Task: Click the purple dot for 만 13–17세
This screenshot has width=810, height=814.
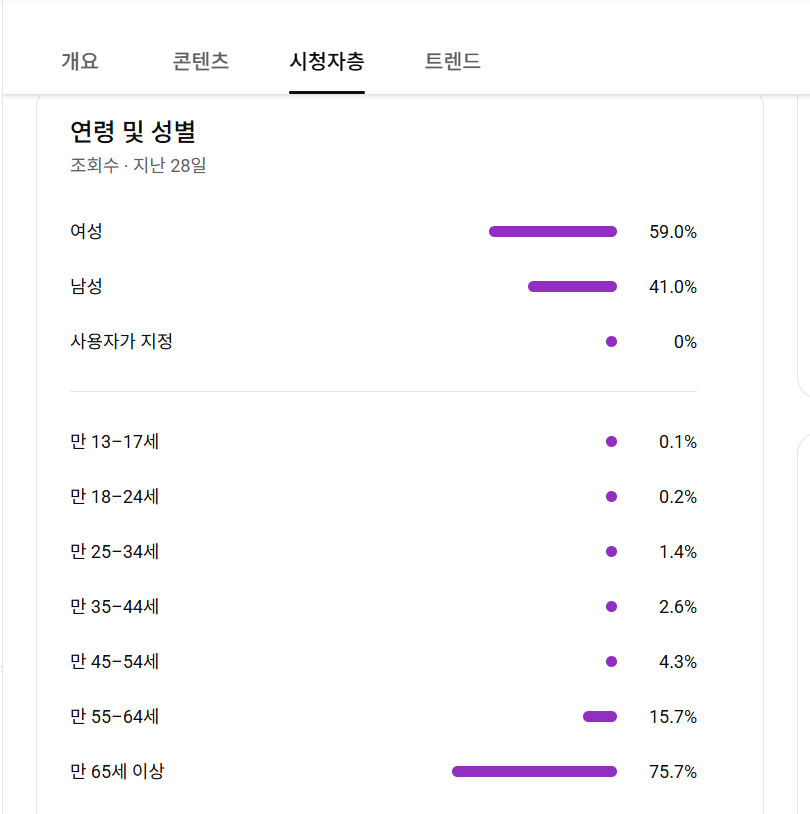Action: [611, 442]
